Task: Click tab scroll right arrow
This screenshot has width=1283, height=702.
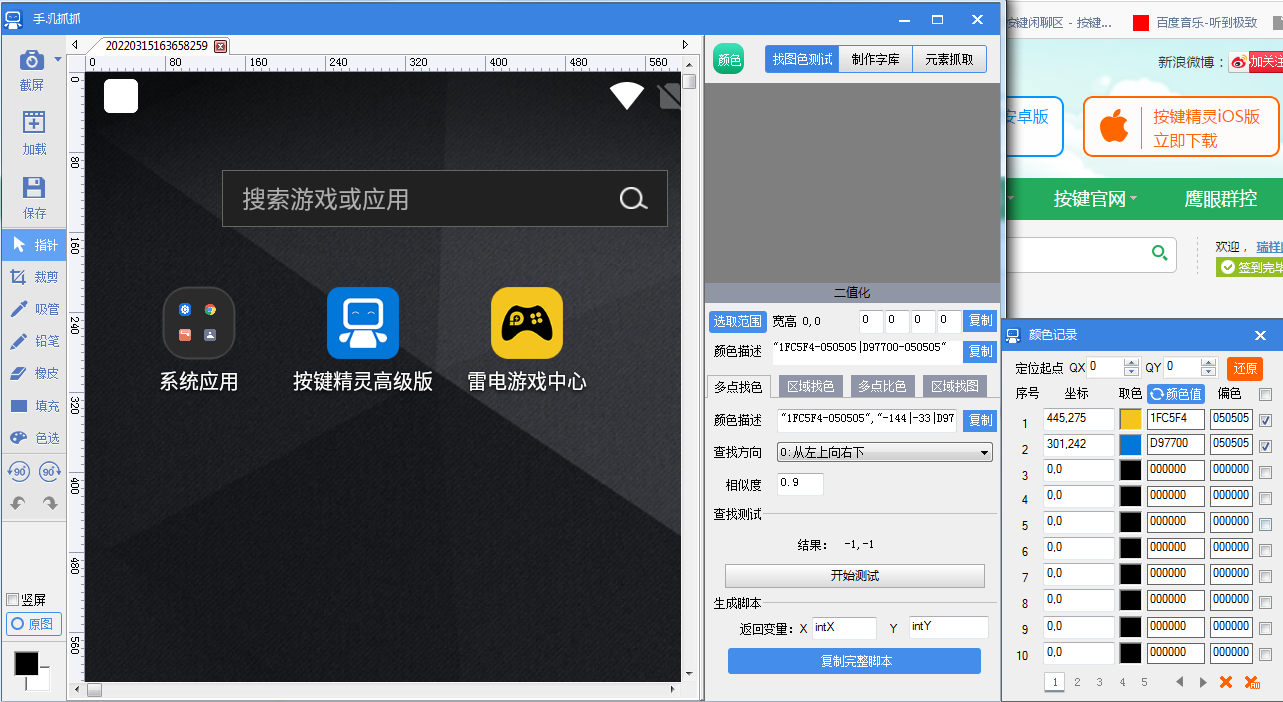Action: click(685, 45)
